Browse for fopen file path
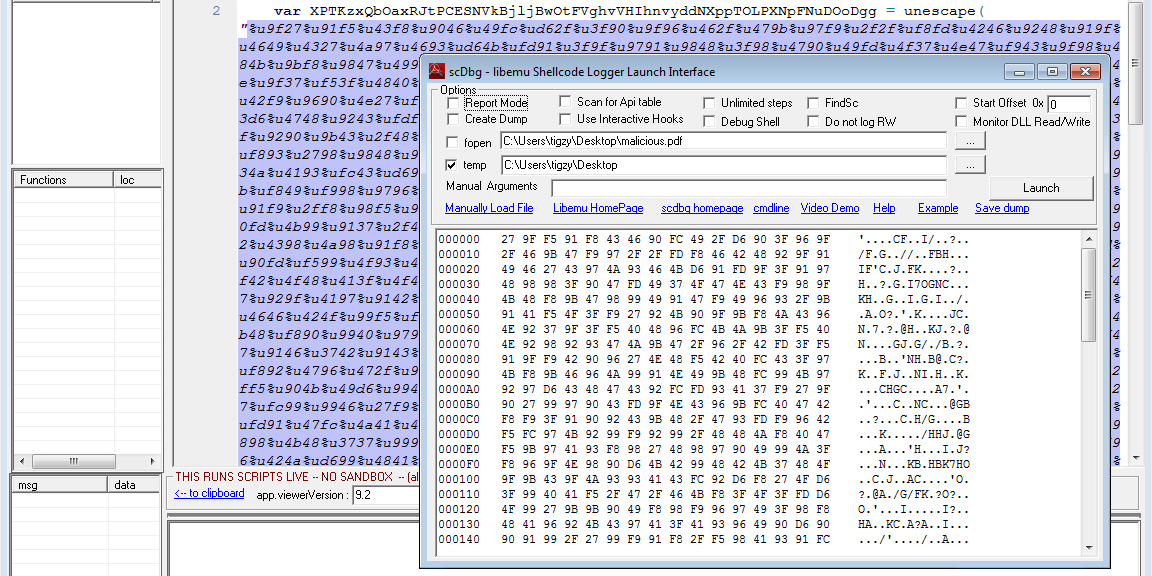Viewport: 1152px width, 576px height. pos(971,140)
